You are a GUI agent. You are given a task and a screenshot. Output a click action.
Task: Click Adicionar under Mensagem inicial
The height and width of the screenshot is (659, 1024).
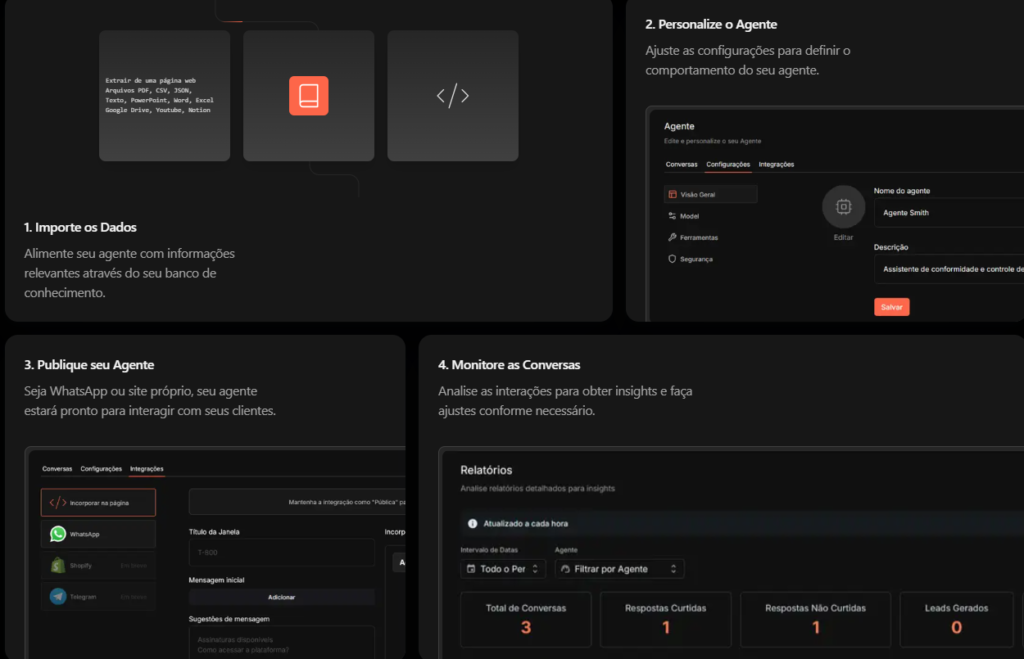[x=281, y=596]
